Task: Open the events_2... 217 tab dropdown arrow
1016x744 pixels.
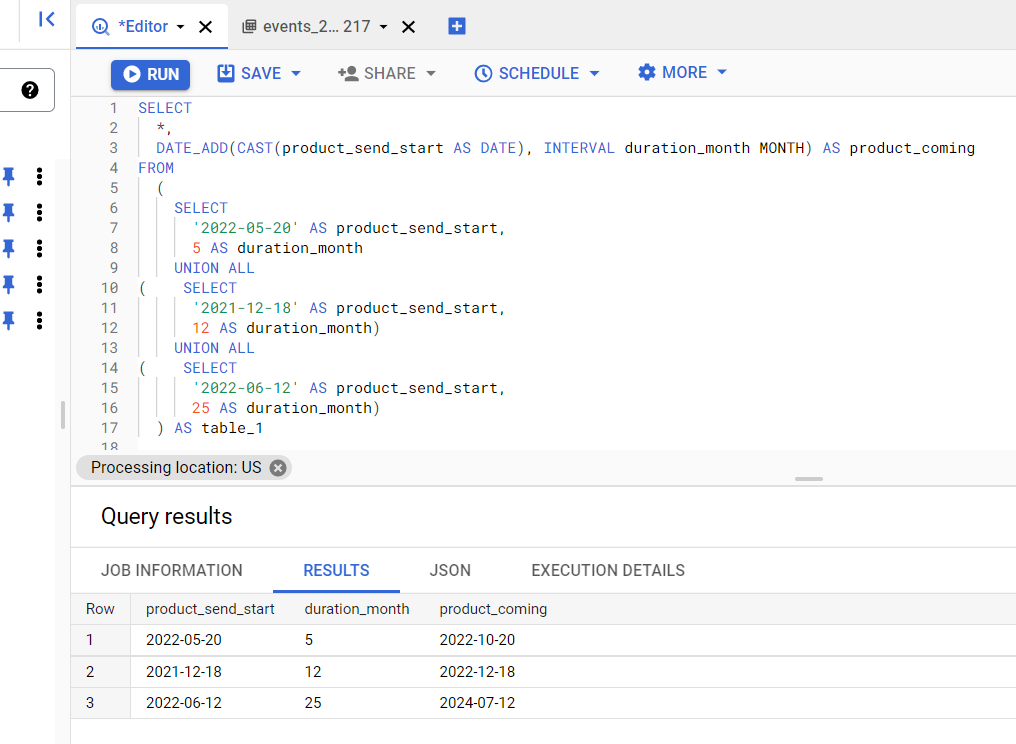Action: click(x=384, y=27)
